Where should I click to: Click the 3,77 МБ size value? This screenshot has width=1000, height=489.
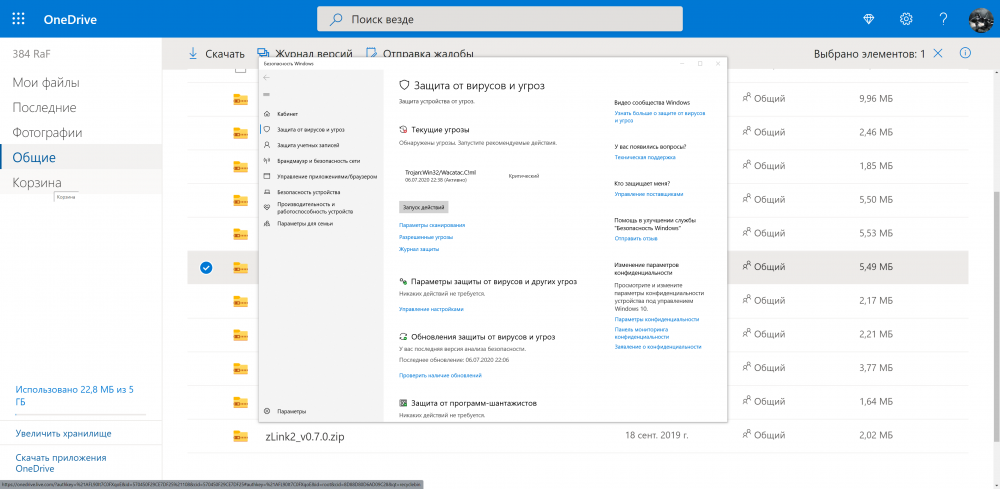point(876,369)
